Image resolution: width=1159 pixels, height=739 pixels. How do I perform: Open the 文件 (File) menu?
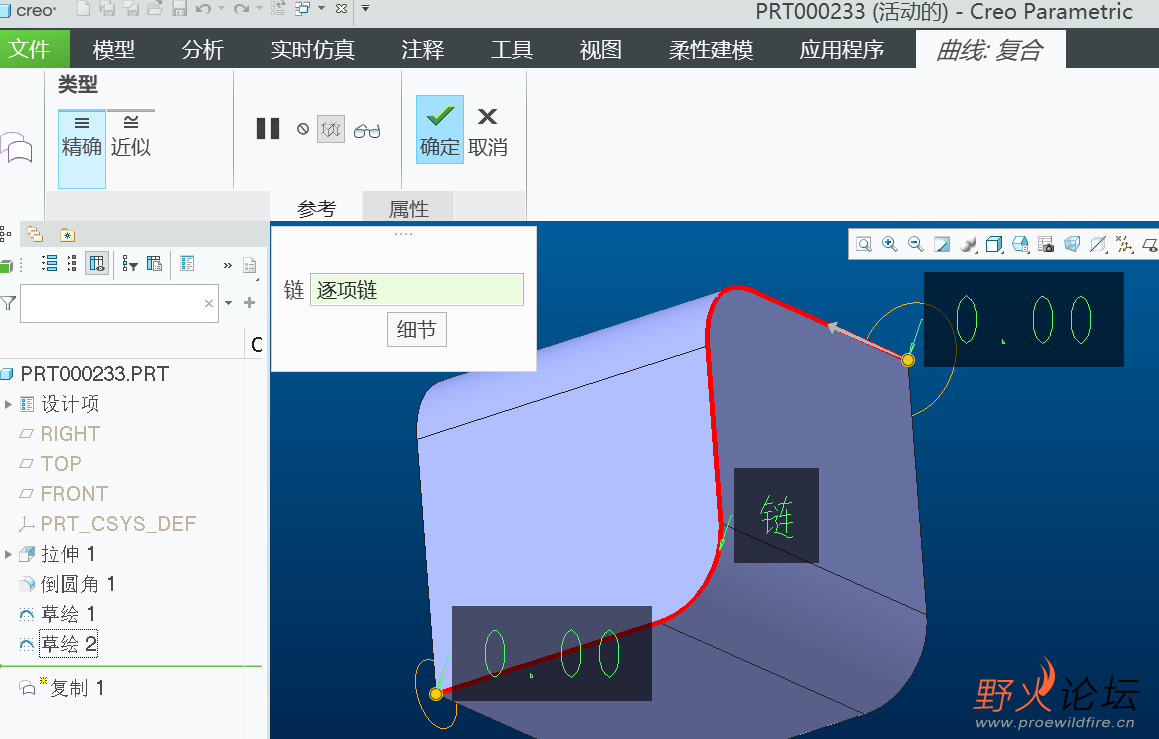coord(30,49)
